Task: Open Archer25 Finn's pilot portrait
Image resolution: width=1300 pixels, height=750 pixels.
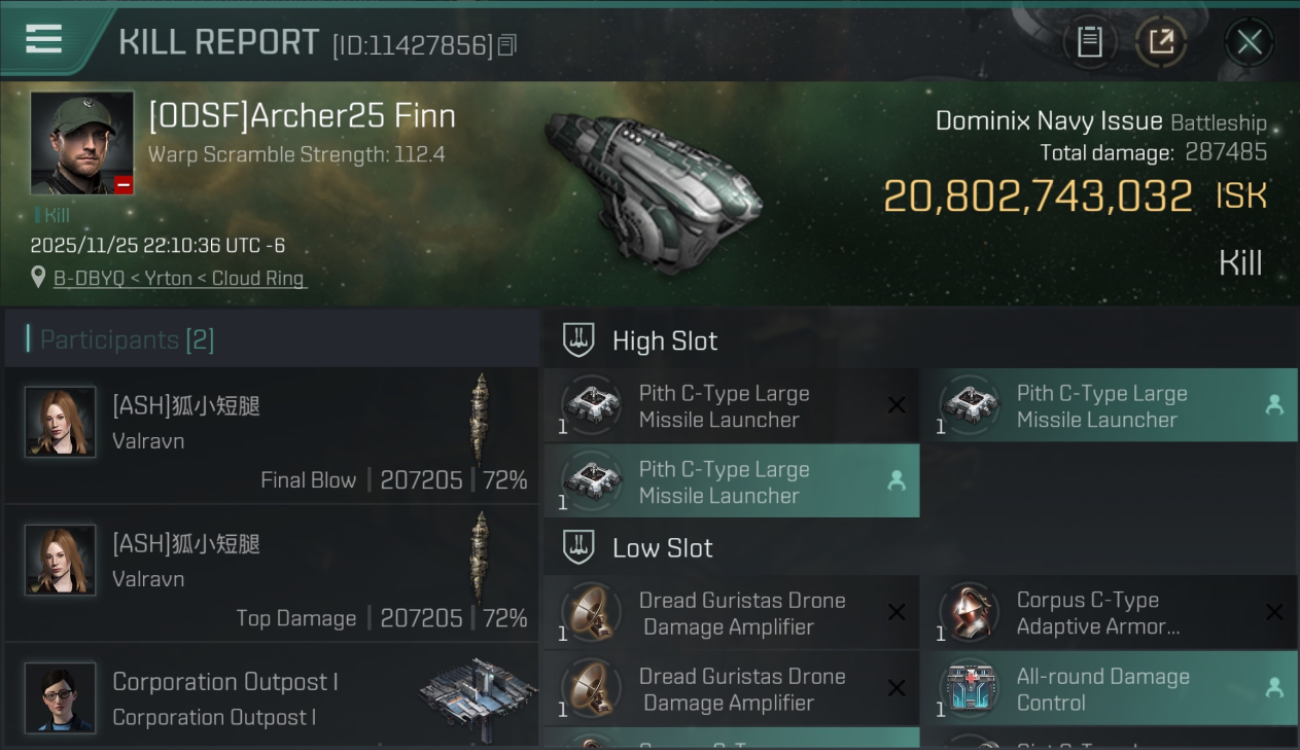Action: [82, 143]
